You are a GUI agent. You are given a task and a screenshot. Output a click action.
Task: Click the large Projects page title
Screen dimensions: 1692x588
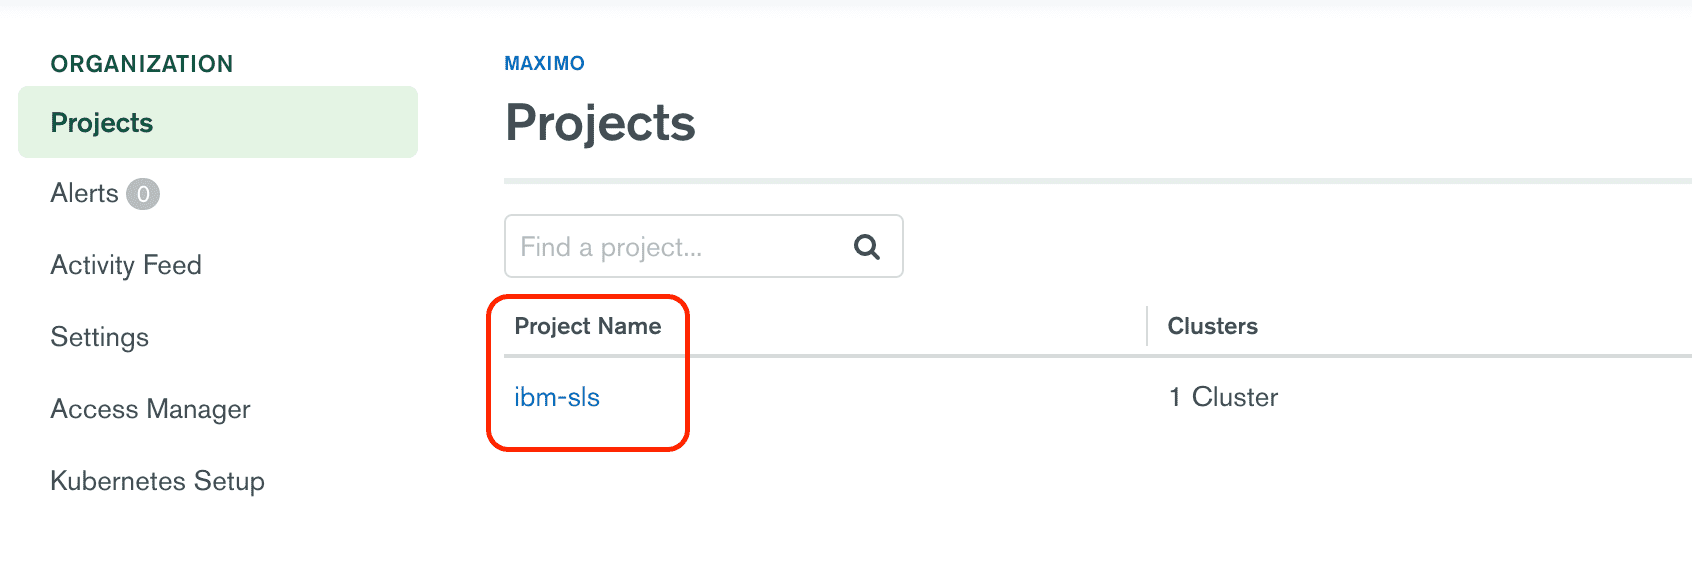(600, 123)
